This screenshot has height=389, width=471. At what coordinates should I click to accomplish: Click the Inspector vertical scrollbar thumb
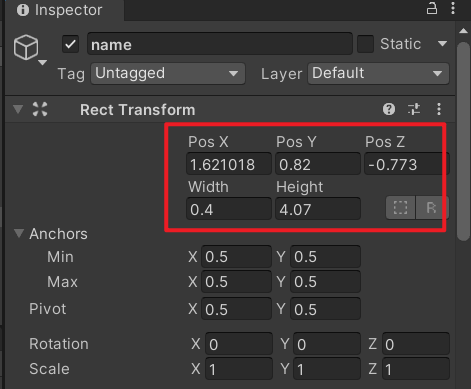[463, 140]
